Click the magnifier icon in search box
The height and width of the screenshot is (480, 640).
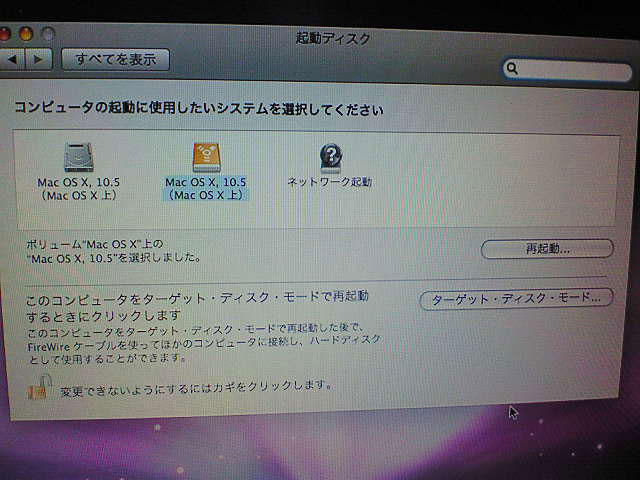[511, 69]
